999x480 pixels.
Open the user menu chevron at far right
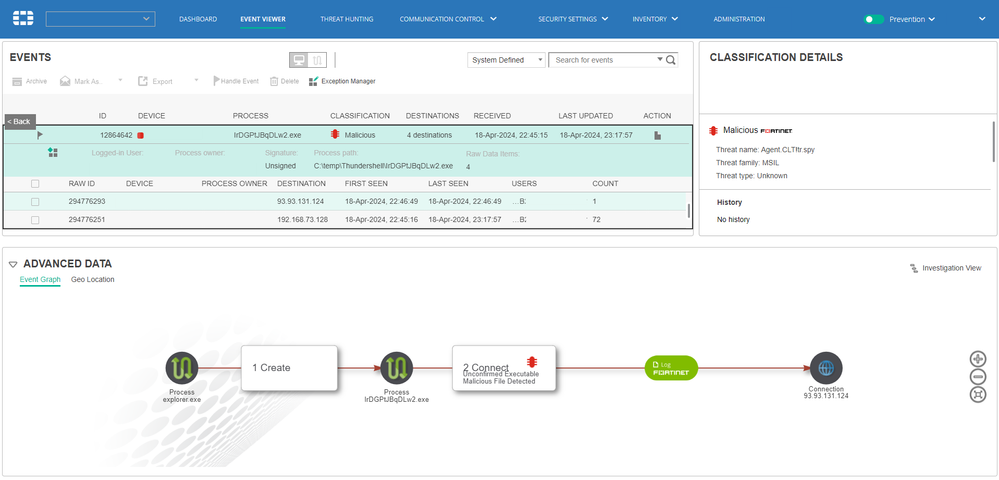(982, 19)
